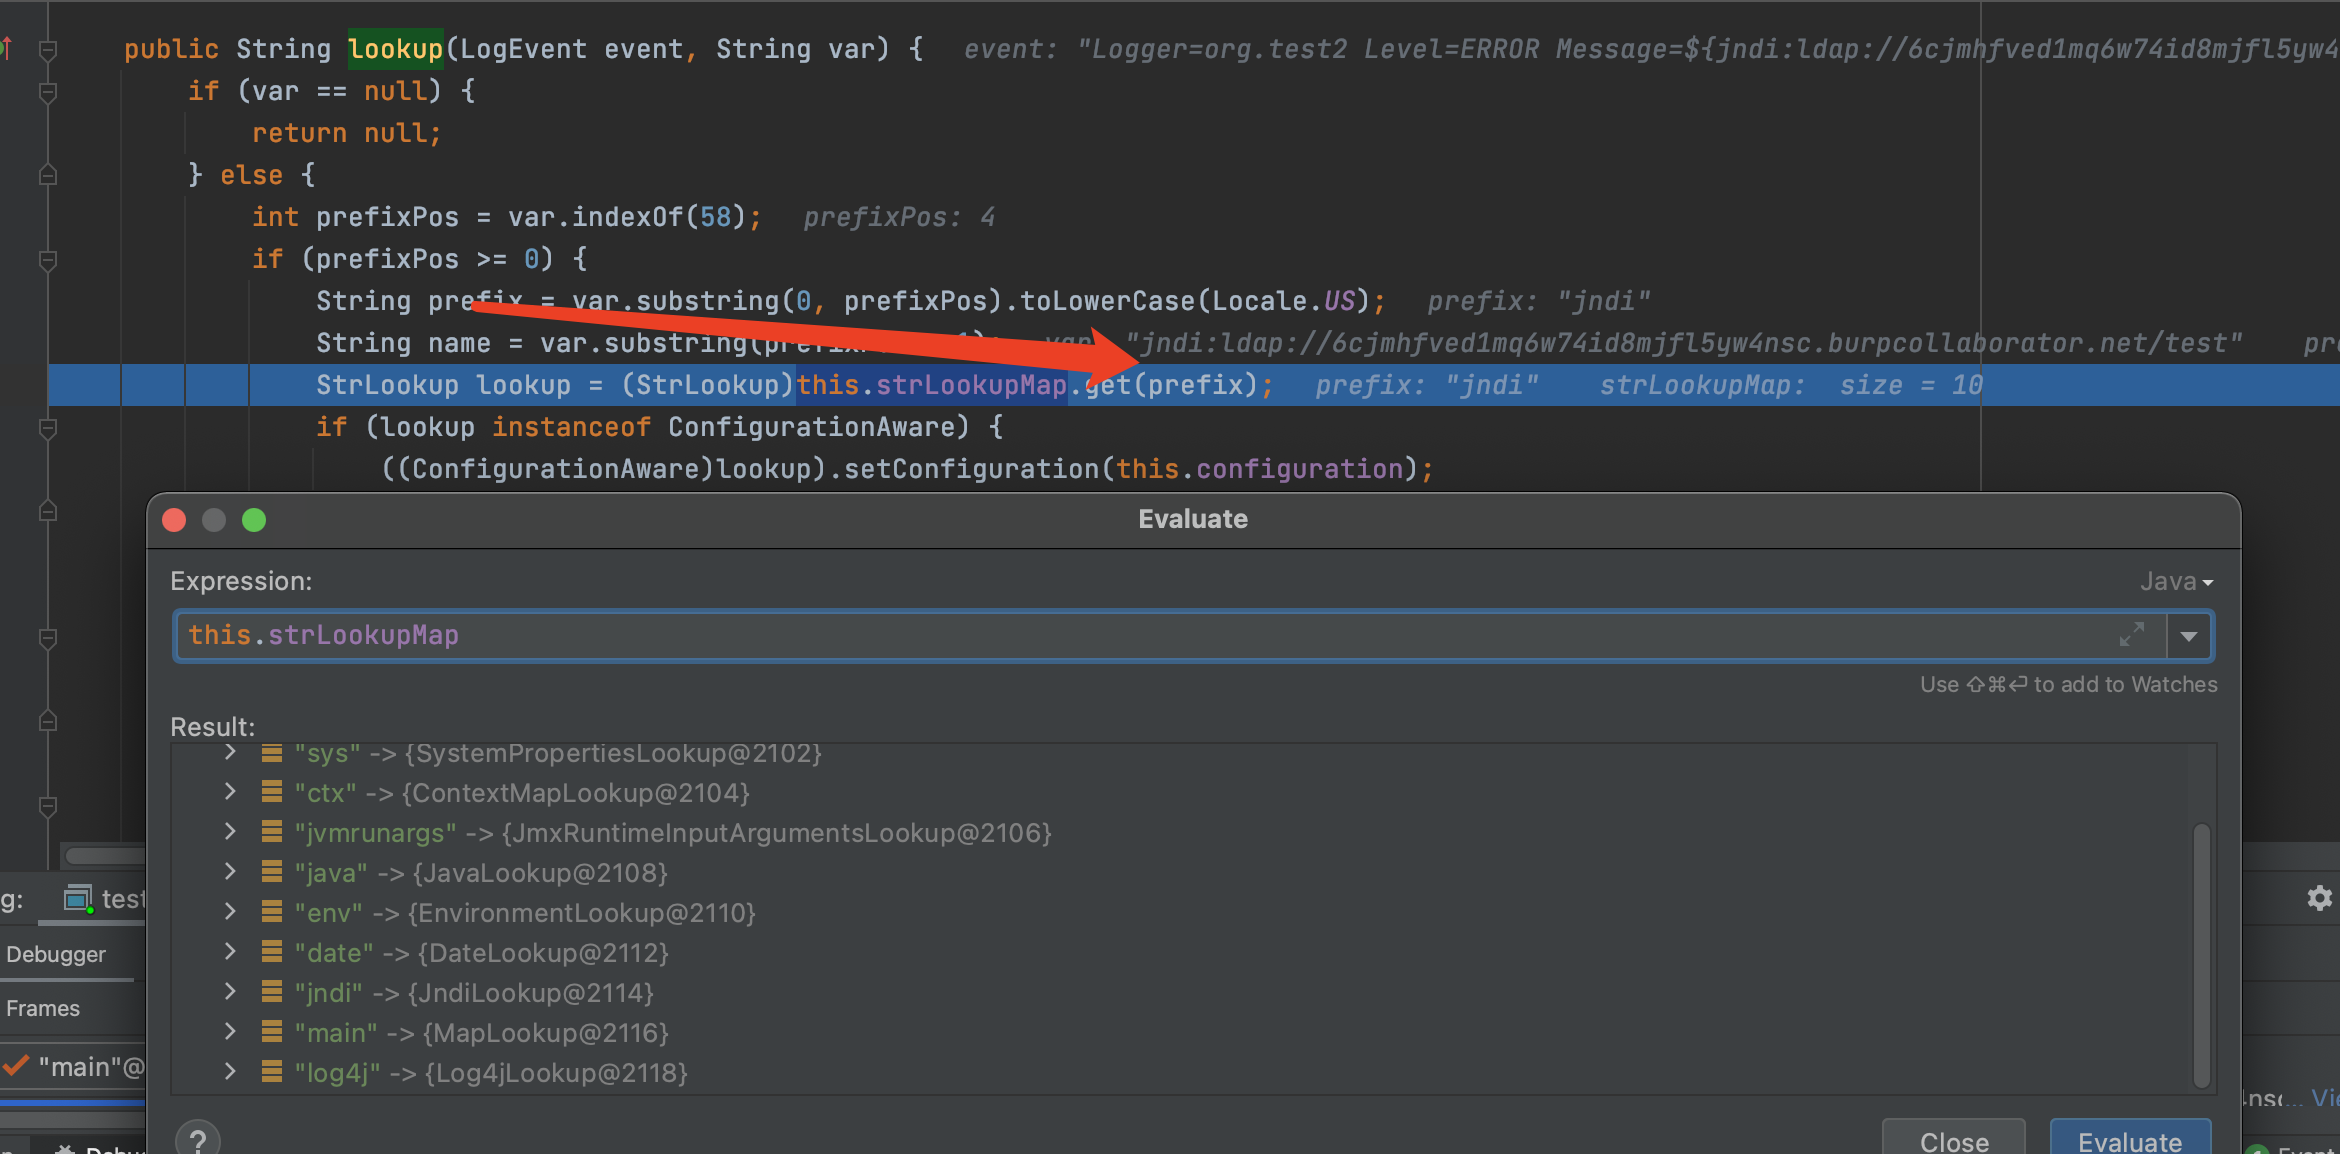
Task: Expand the "main" MapLookup entry
Action: tap(230, 1032)
